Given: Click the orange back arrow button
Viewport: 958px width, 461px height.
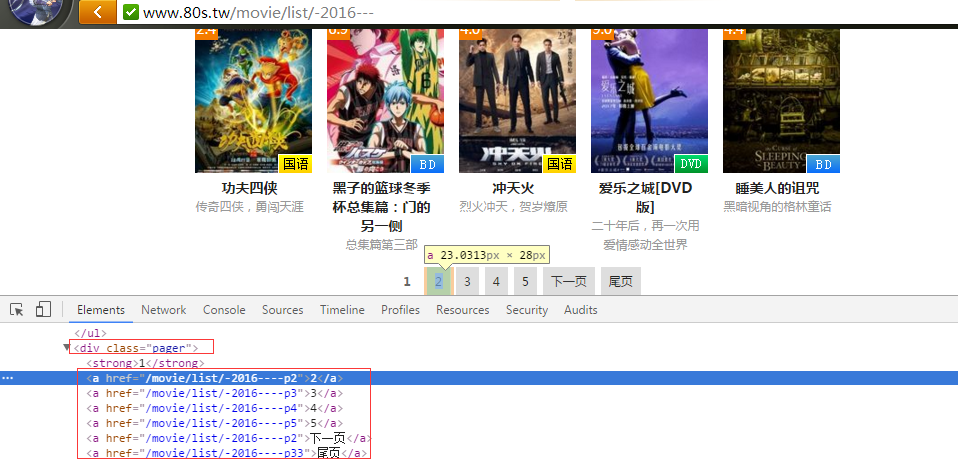Looking at the screenshot, I should tap(98, 12).
